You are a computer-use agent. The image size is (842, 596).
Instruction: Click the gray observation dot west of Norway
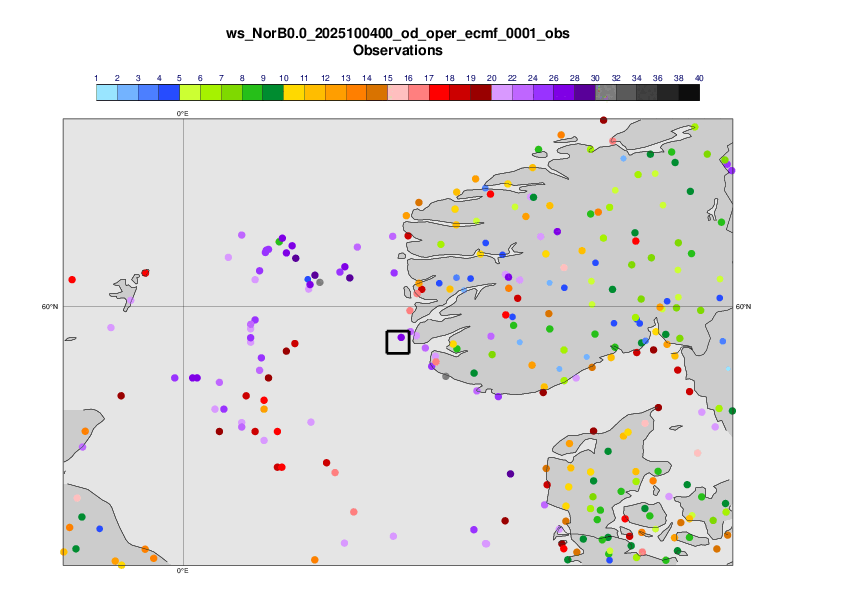coord(319,282)
